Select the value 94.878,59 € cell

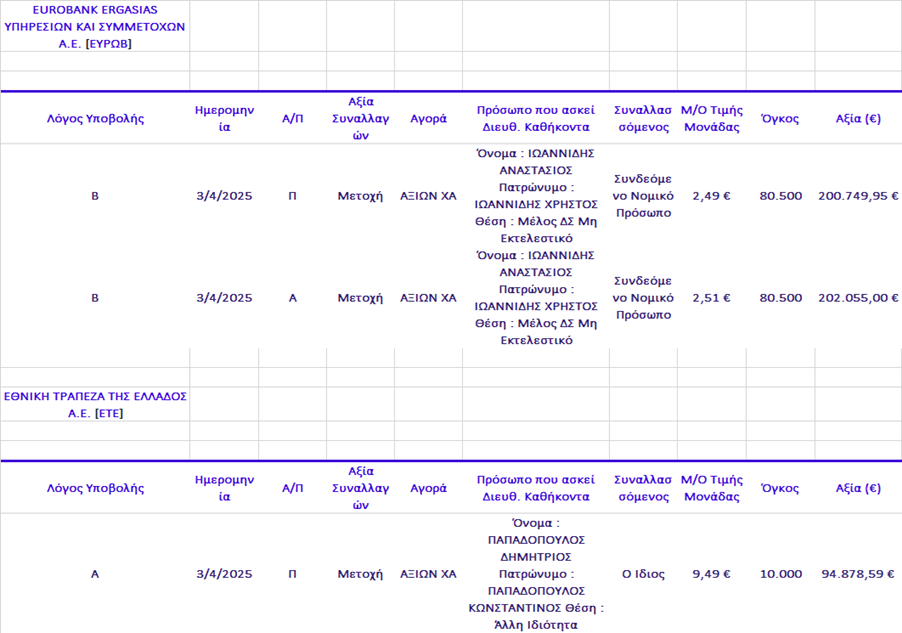[x=858, y=574]
